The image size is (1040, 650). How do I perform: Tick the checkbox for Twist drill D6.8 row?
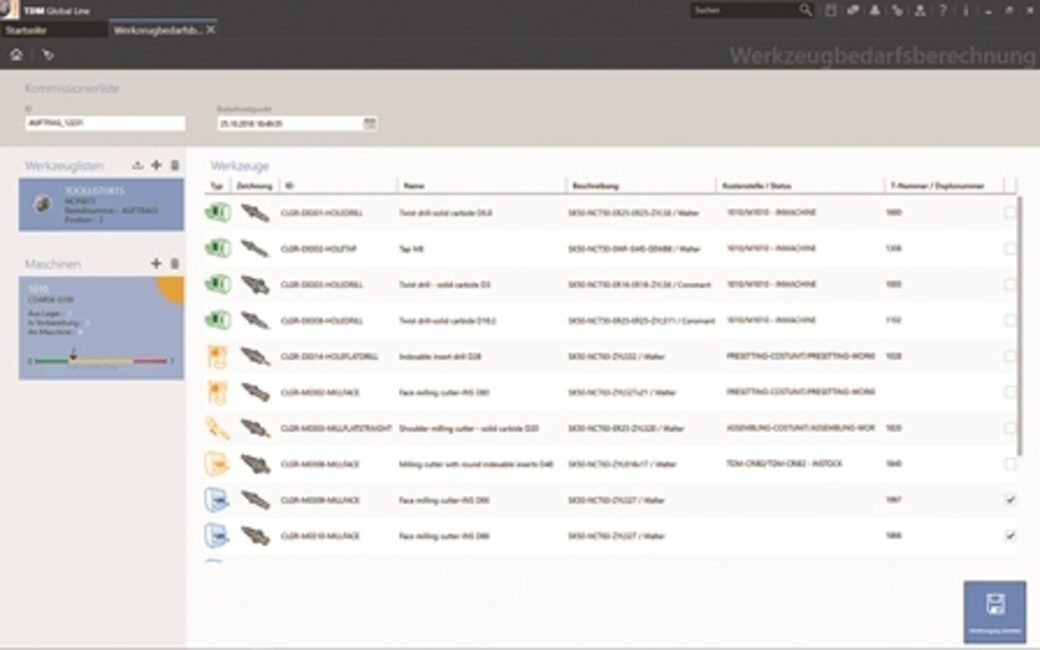pos(1010,213)
